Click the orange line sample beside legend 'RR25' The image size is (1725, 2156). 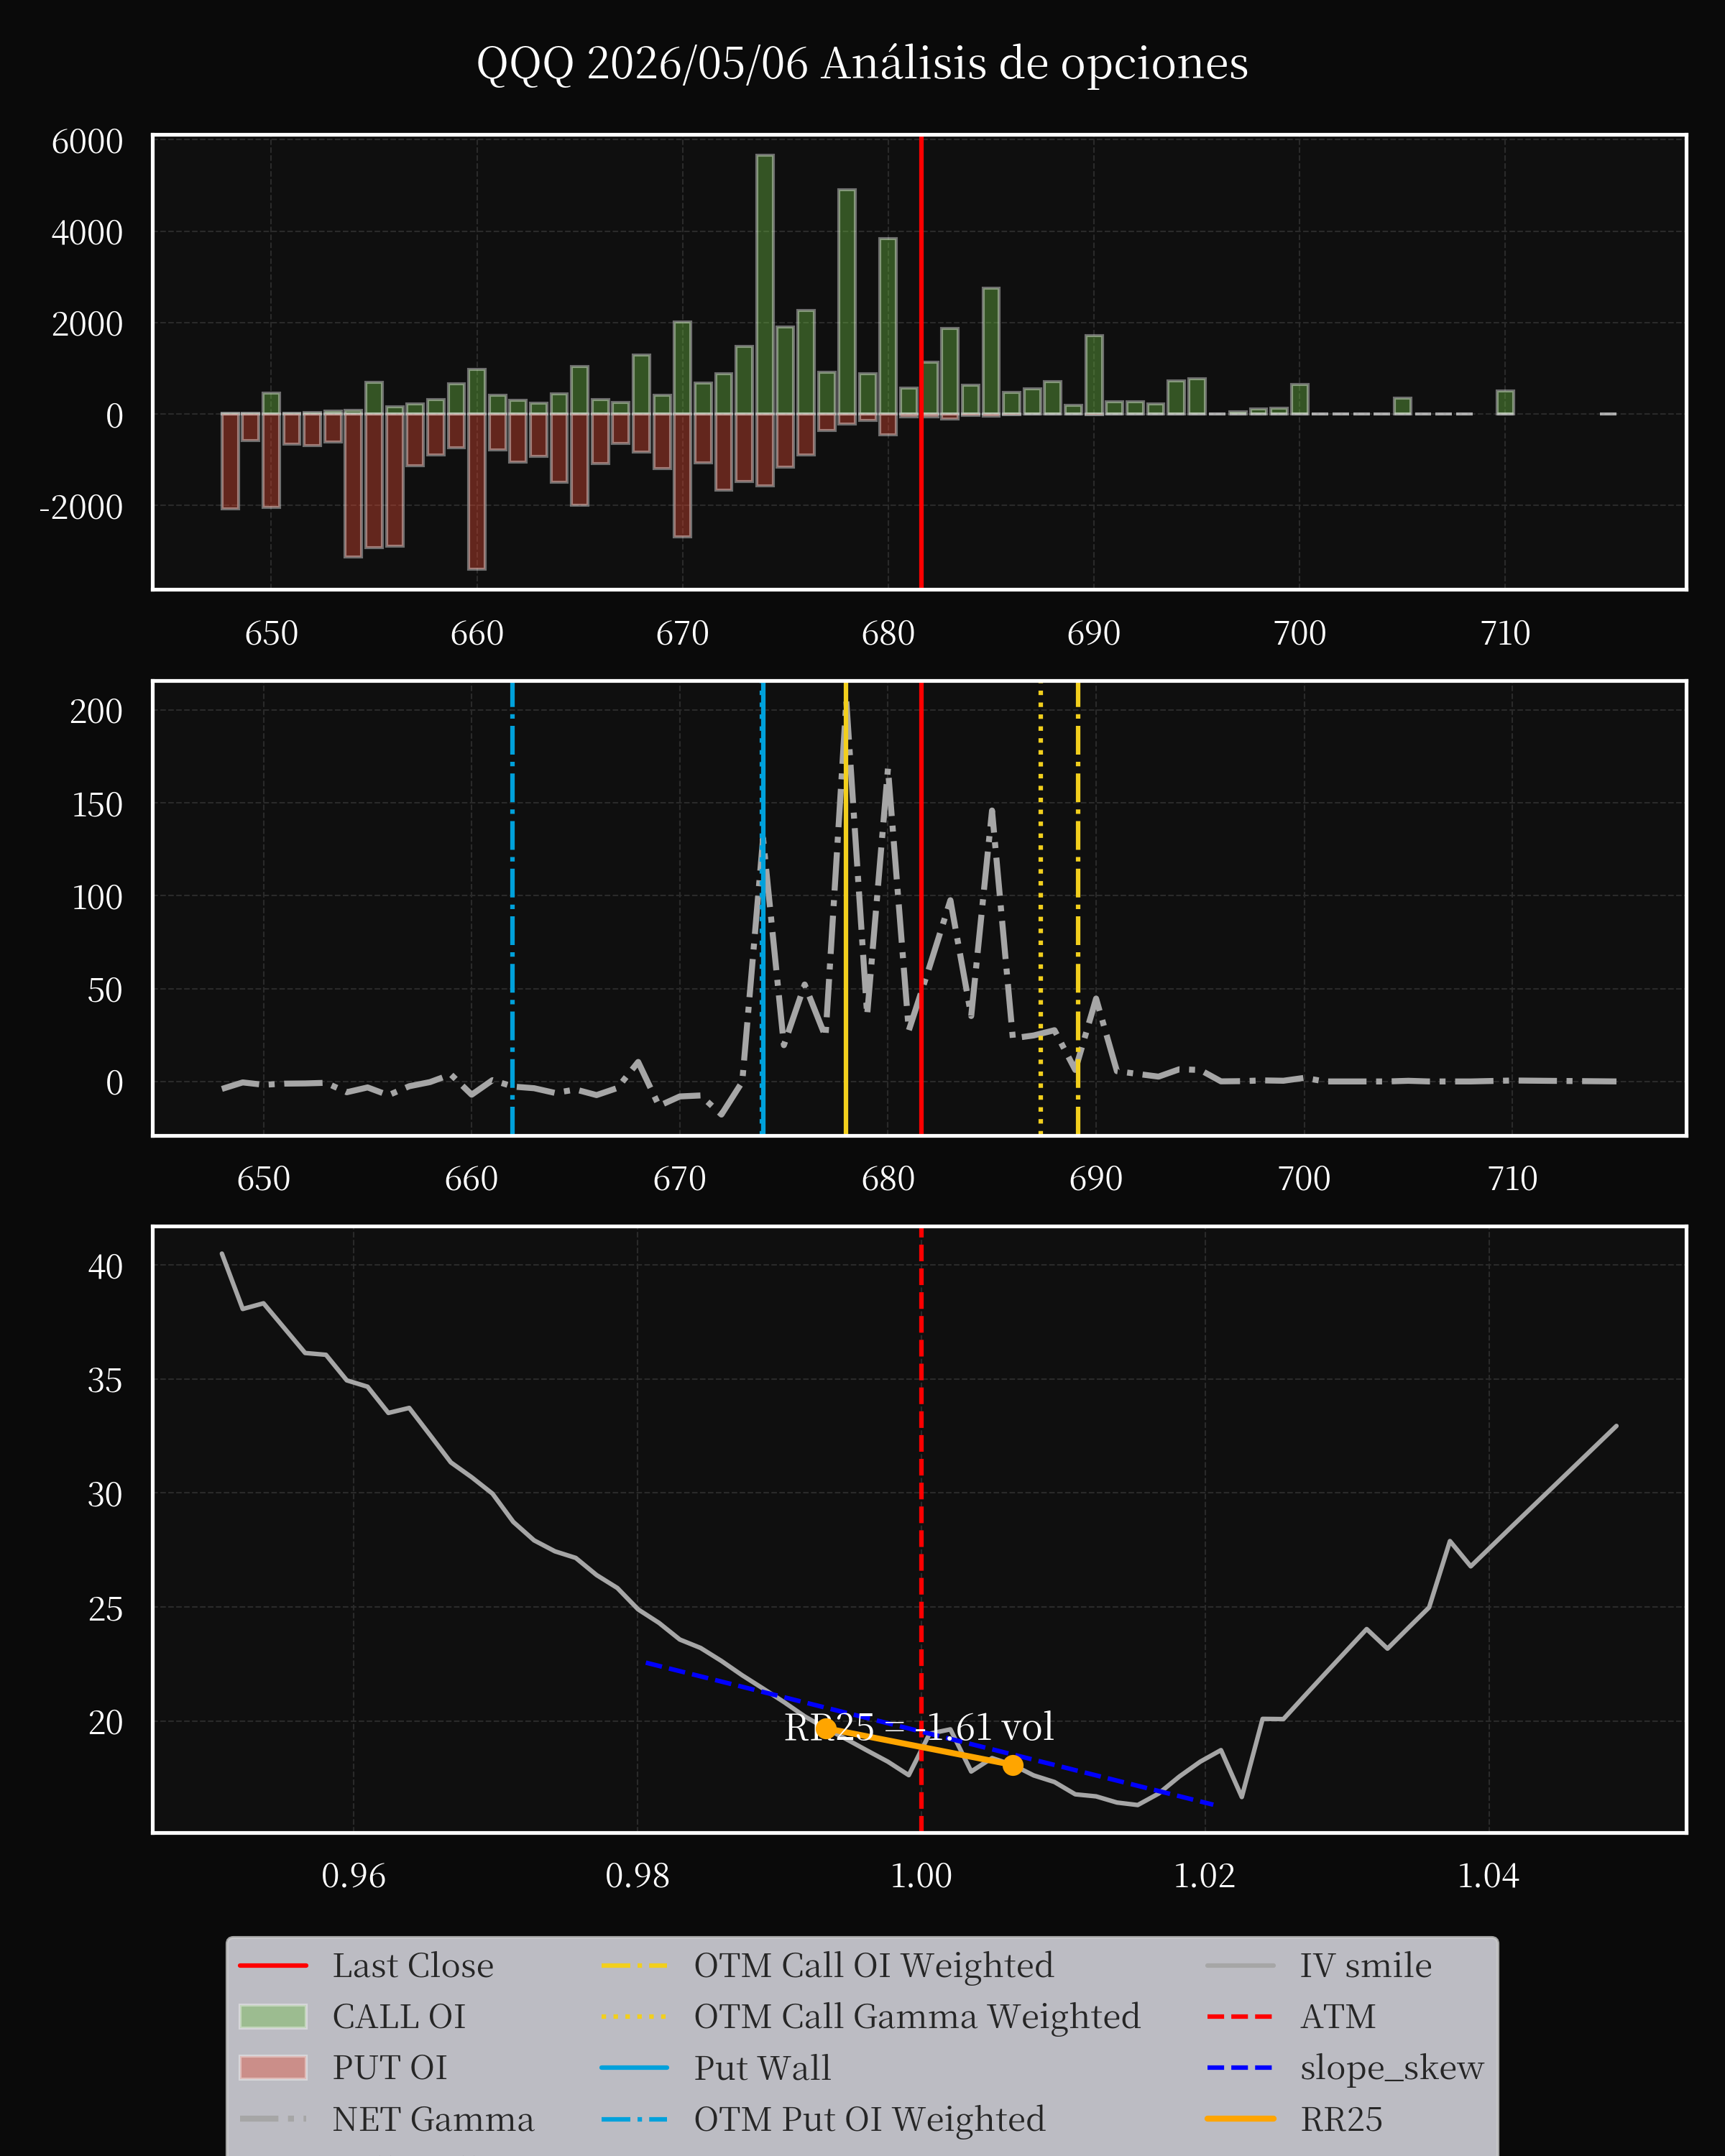1240,2118
